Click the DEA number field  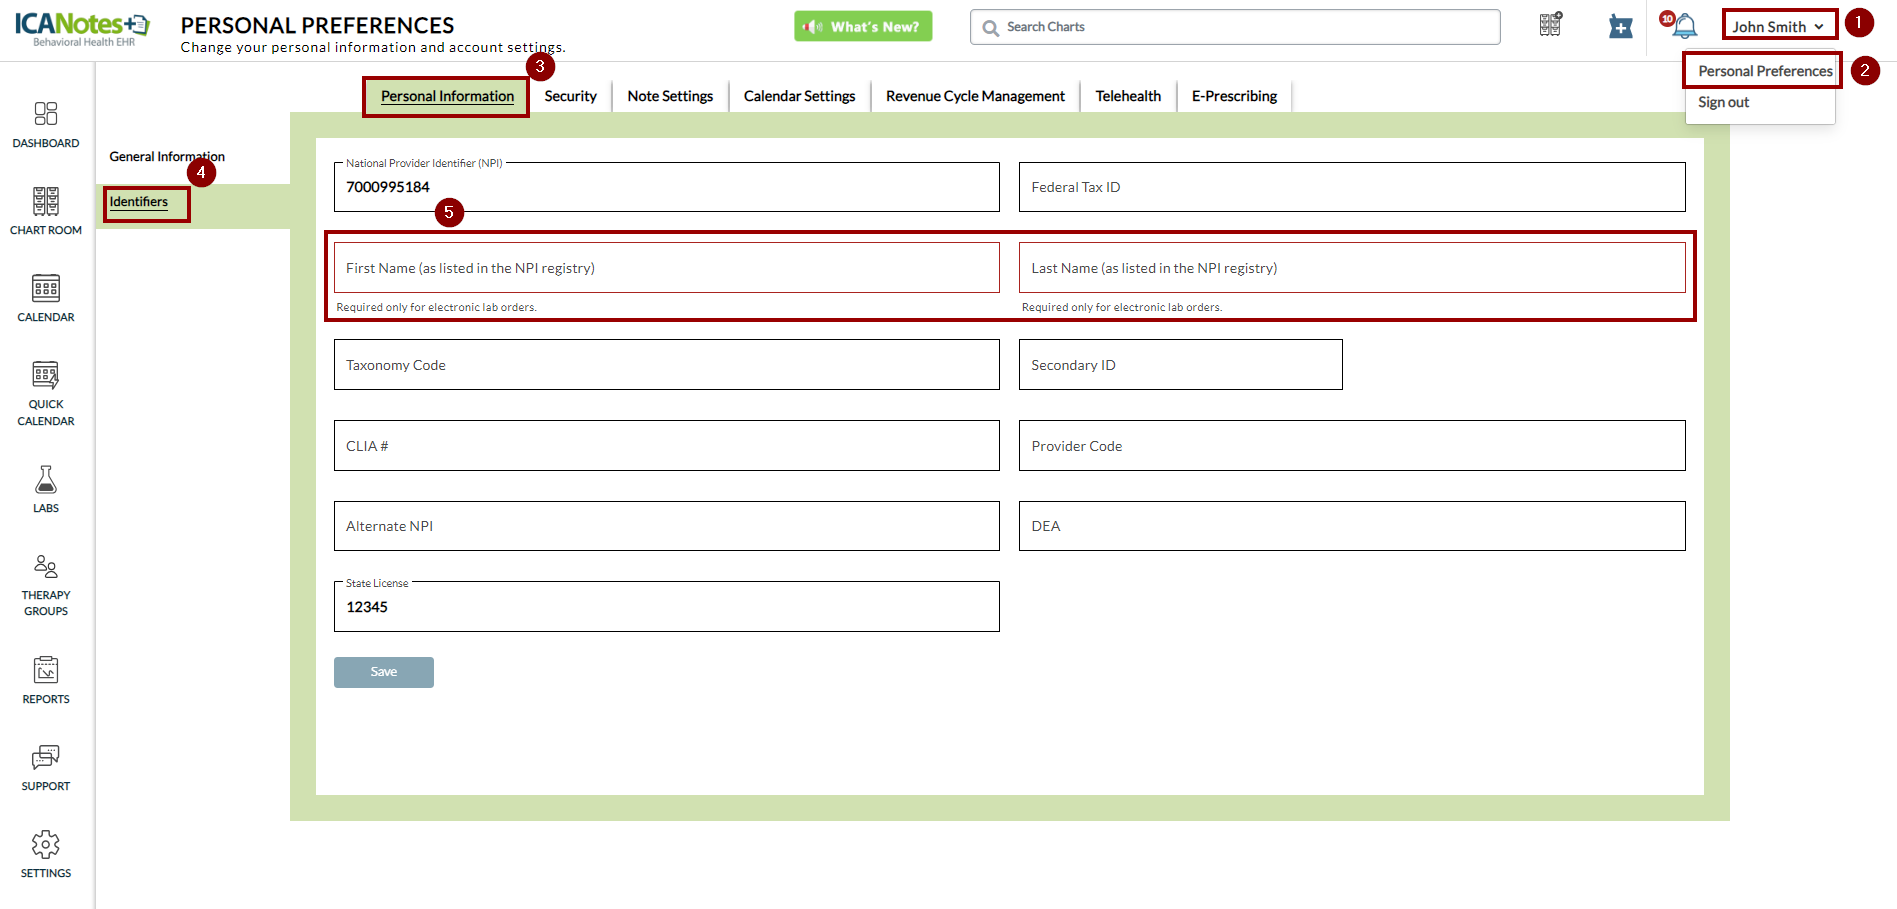tap(1352, 526)
